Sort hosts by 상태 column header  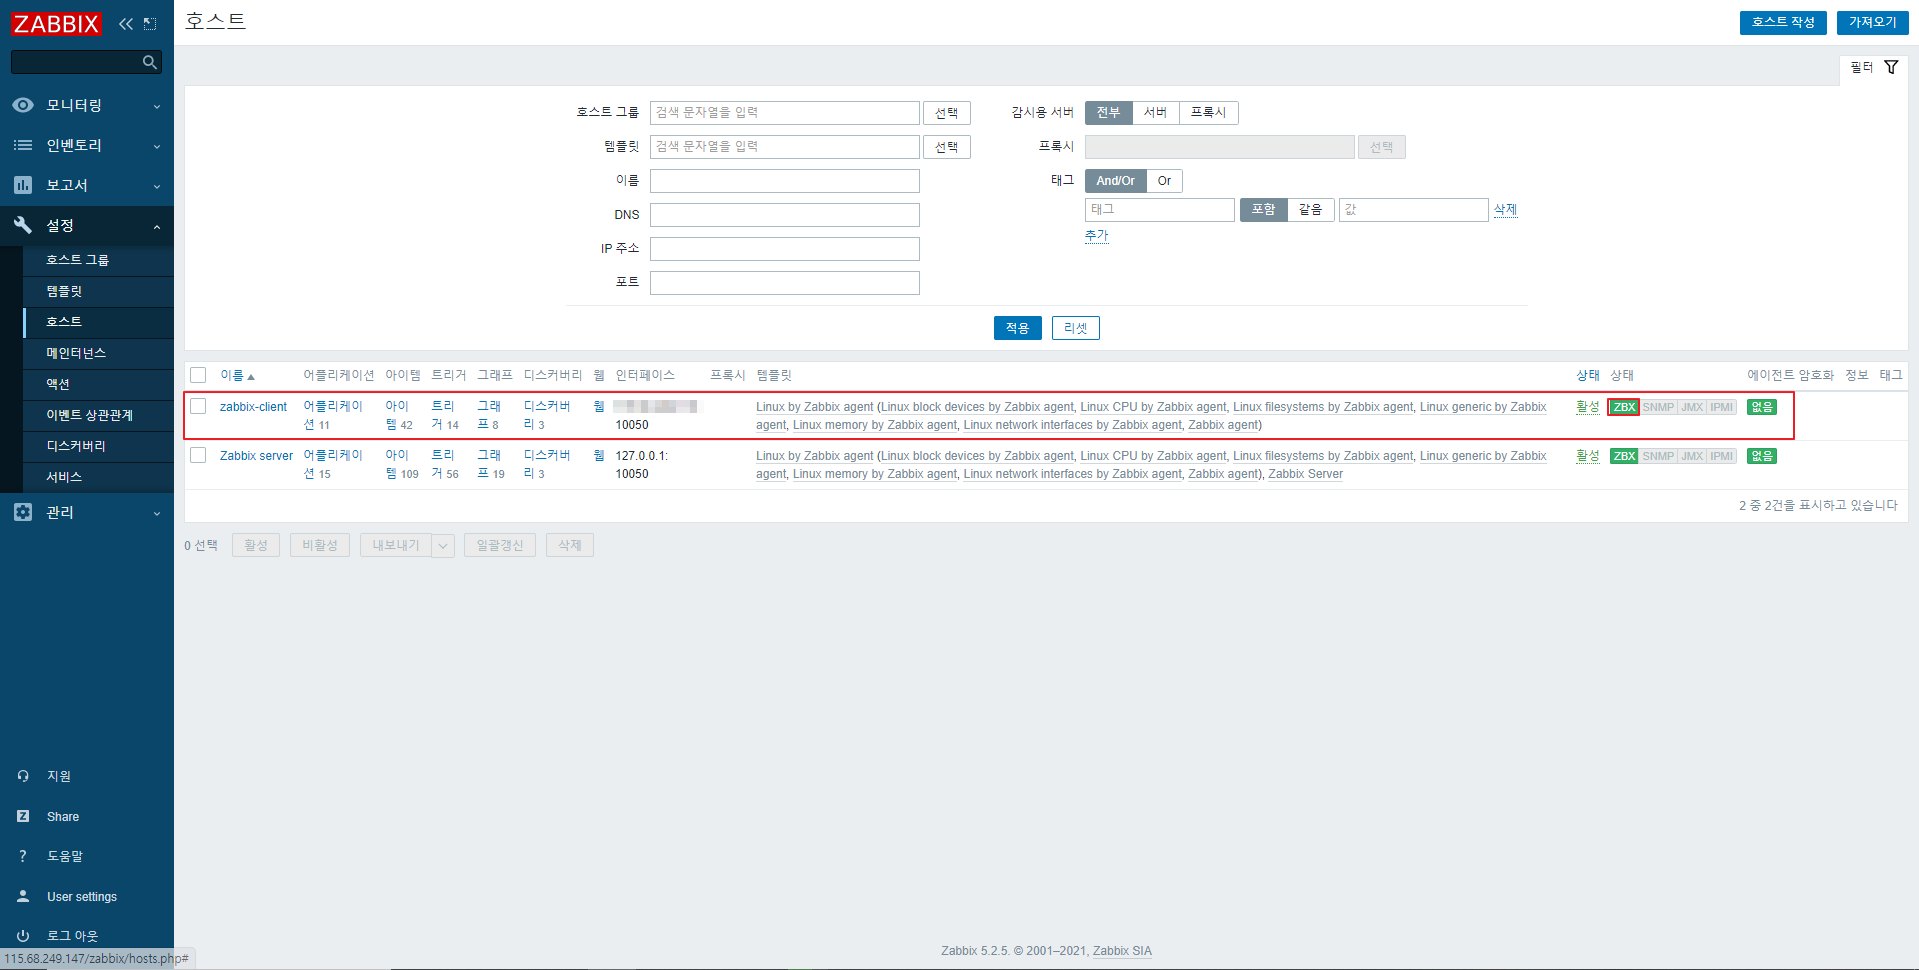pos(1587,375)
